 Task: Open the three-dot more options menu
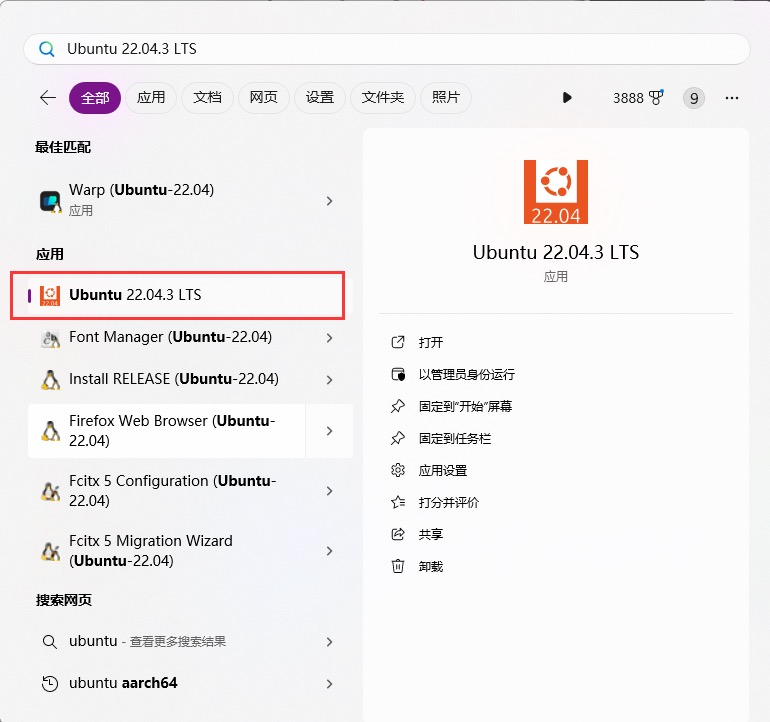731,98
